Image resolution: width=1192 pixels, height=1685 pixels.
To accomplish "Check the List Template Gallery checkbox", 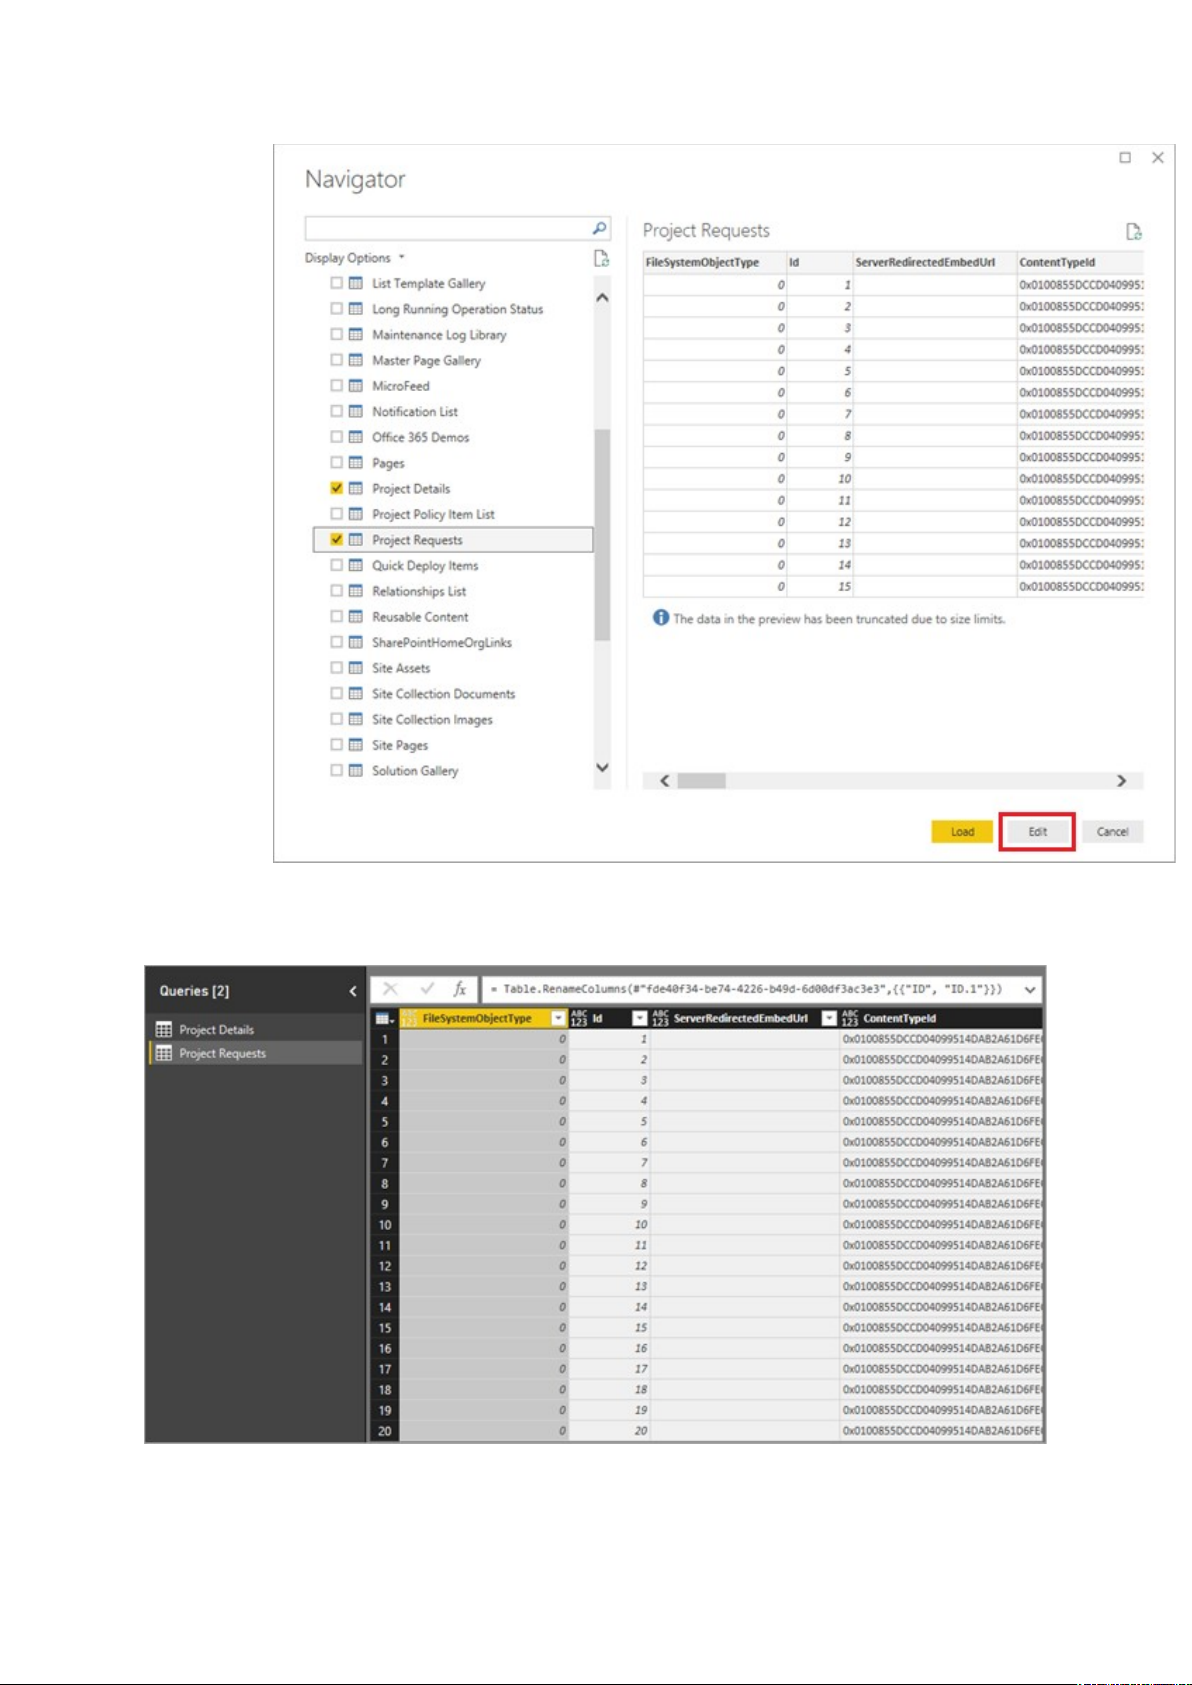I will 337,283.
